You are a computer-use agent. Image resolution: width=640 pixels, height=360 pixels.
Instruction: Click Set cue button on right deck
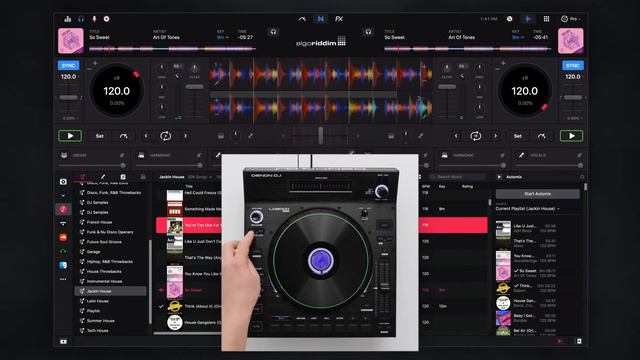tap(518, 136)
